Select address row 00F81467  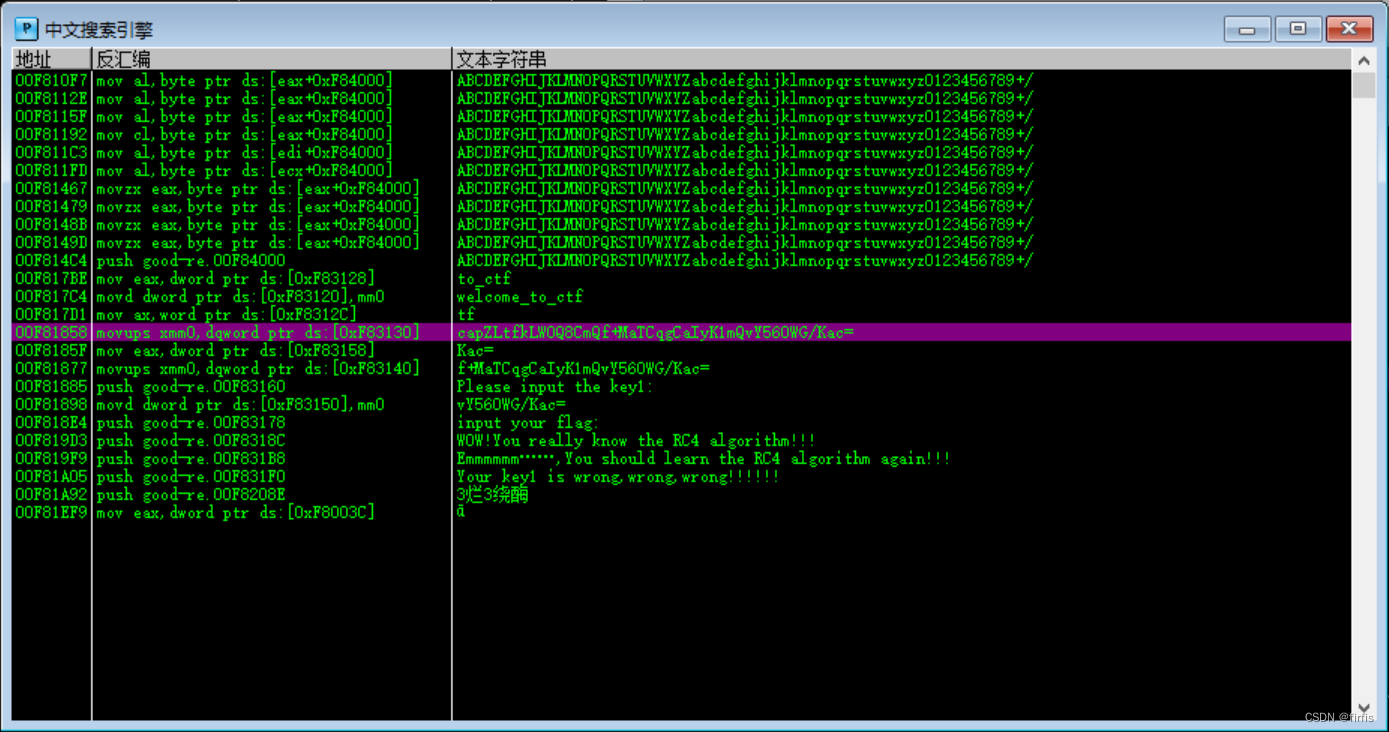(x=51, y=188)
